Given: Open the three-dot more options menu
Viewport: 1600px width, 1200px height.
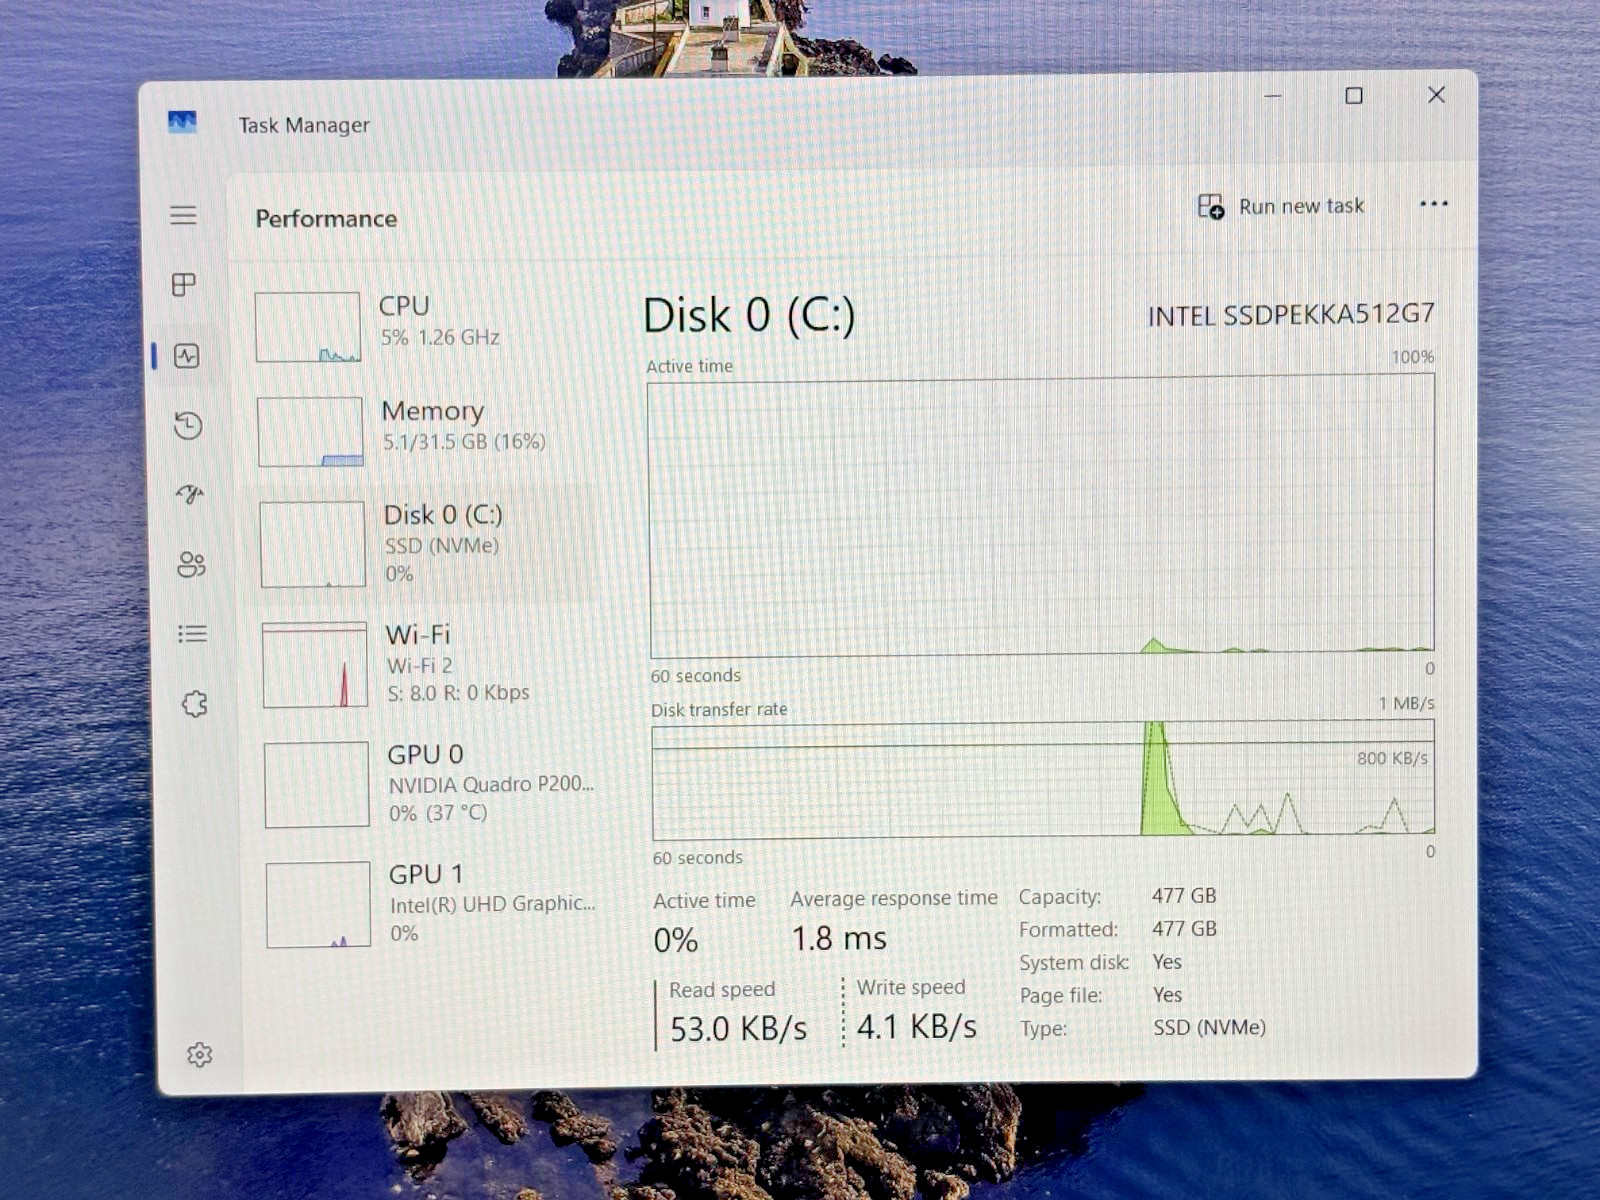Looking at the screenshot, I should [1433, 204].
